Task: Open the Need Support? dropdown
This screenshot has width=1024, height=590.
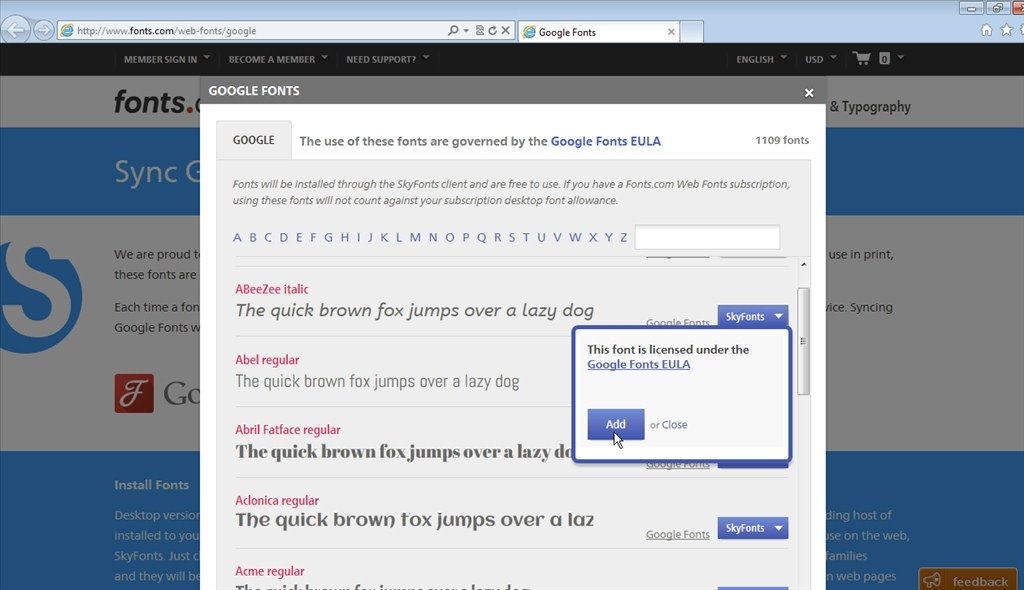Action: coord(388,59)
